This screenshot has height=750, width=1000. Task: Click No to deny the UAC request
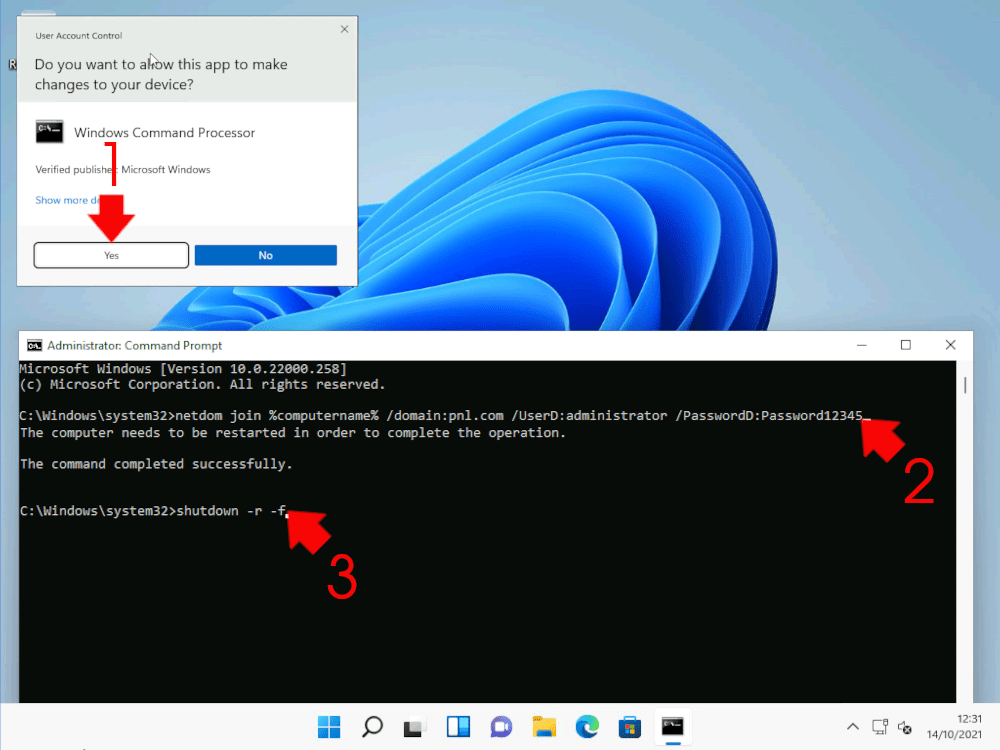pyautogui.click(x=265, y=255)
